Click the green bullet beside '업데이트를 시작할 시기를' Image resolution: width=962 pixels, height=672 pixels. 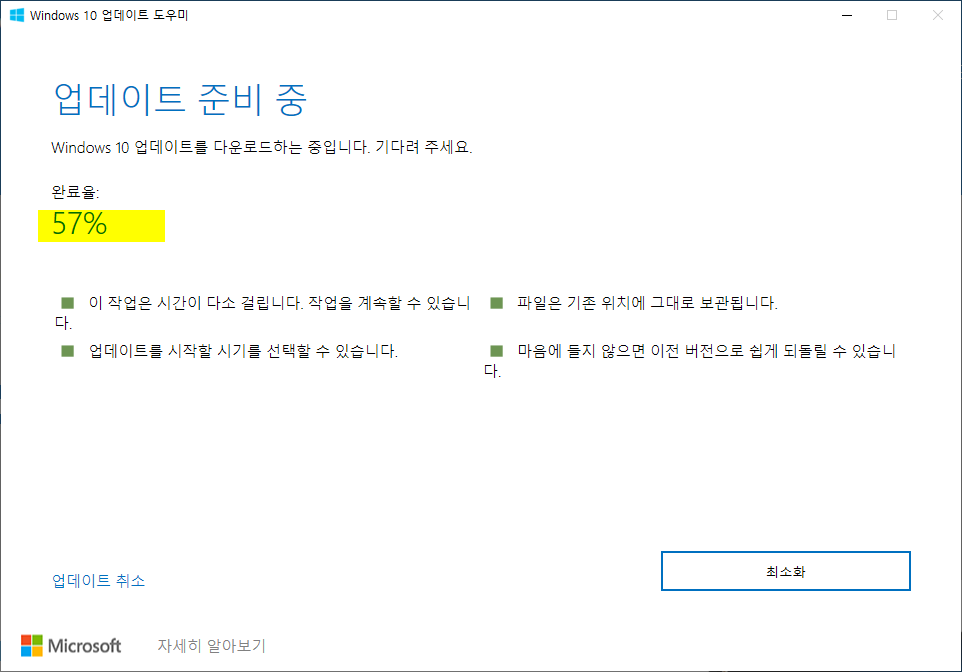(68, 351)
